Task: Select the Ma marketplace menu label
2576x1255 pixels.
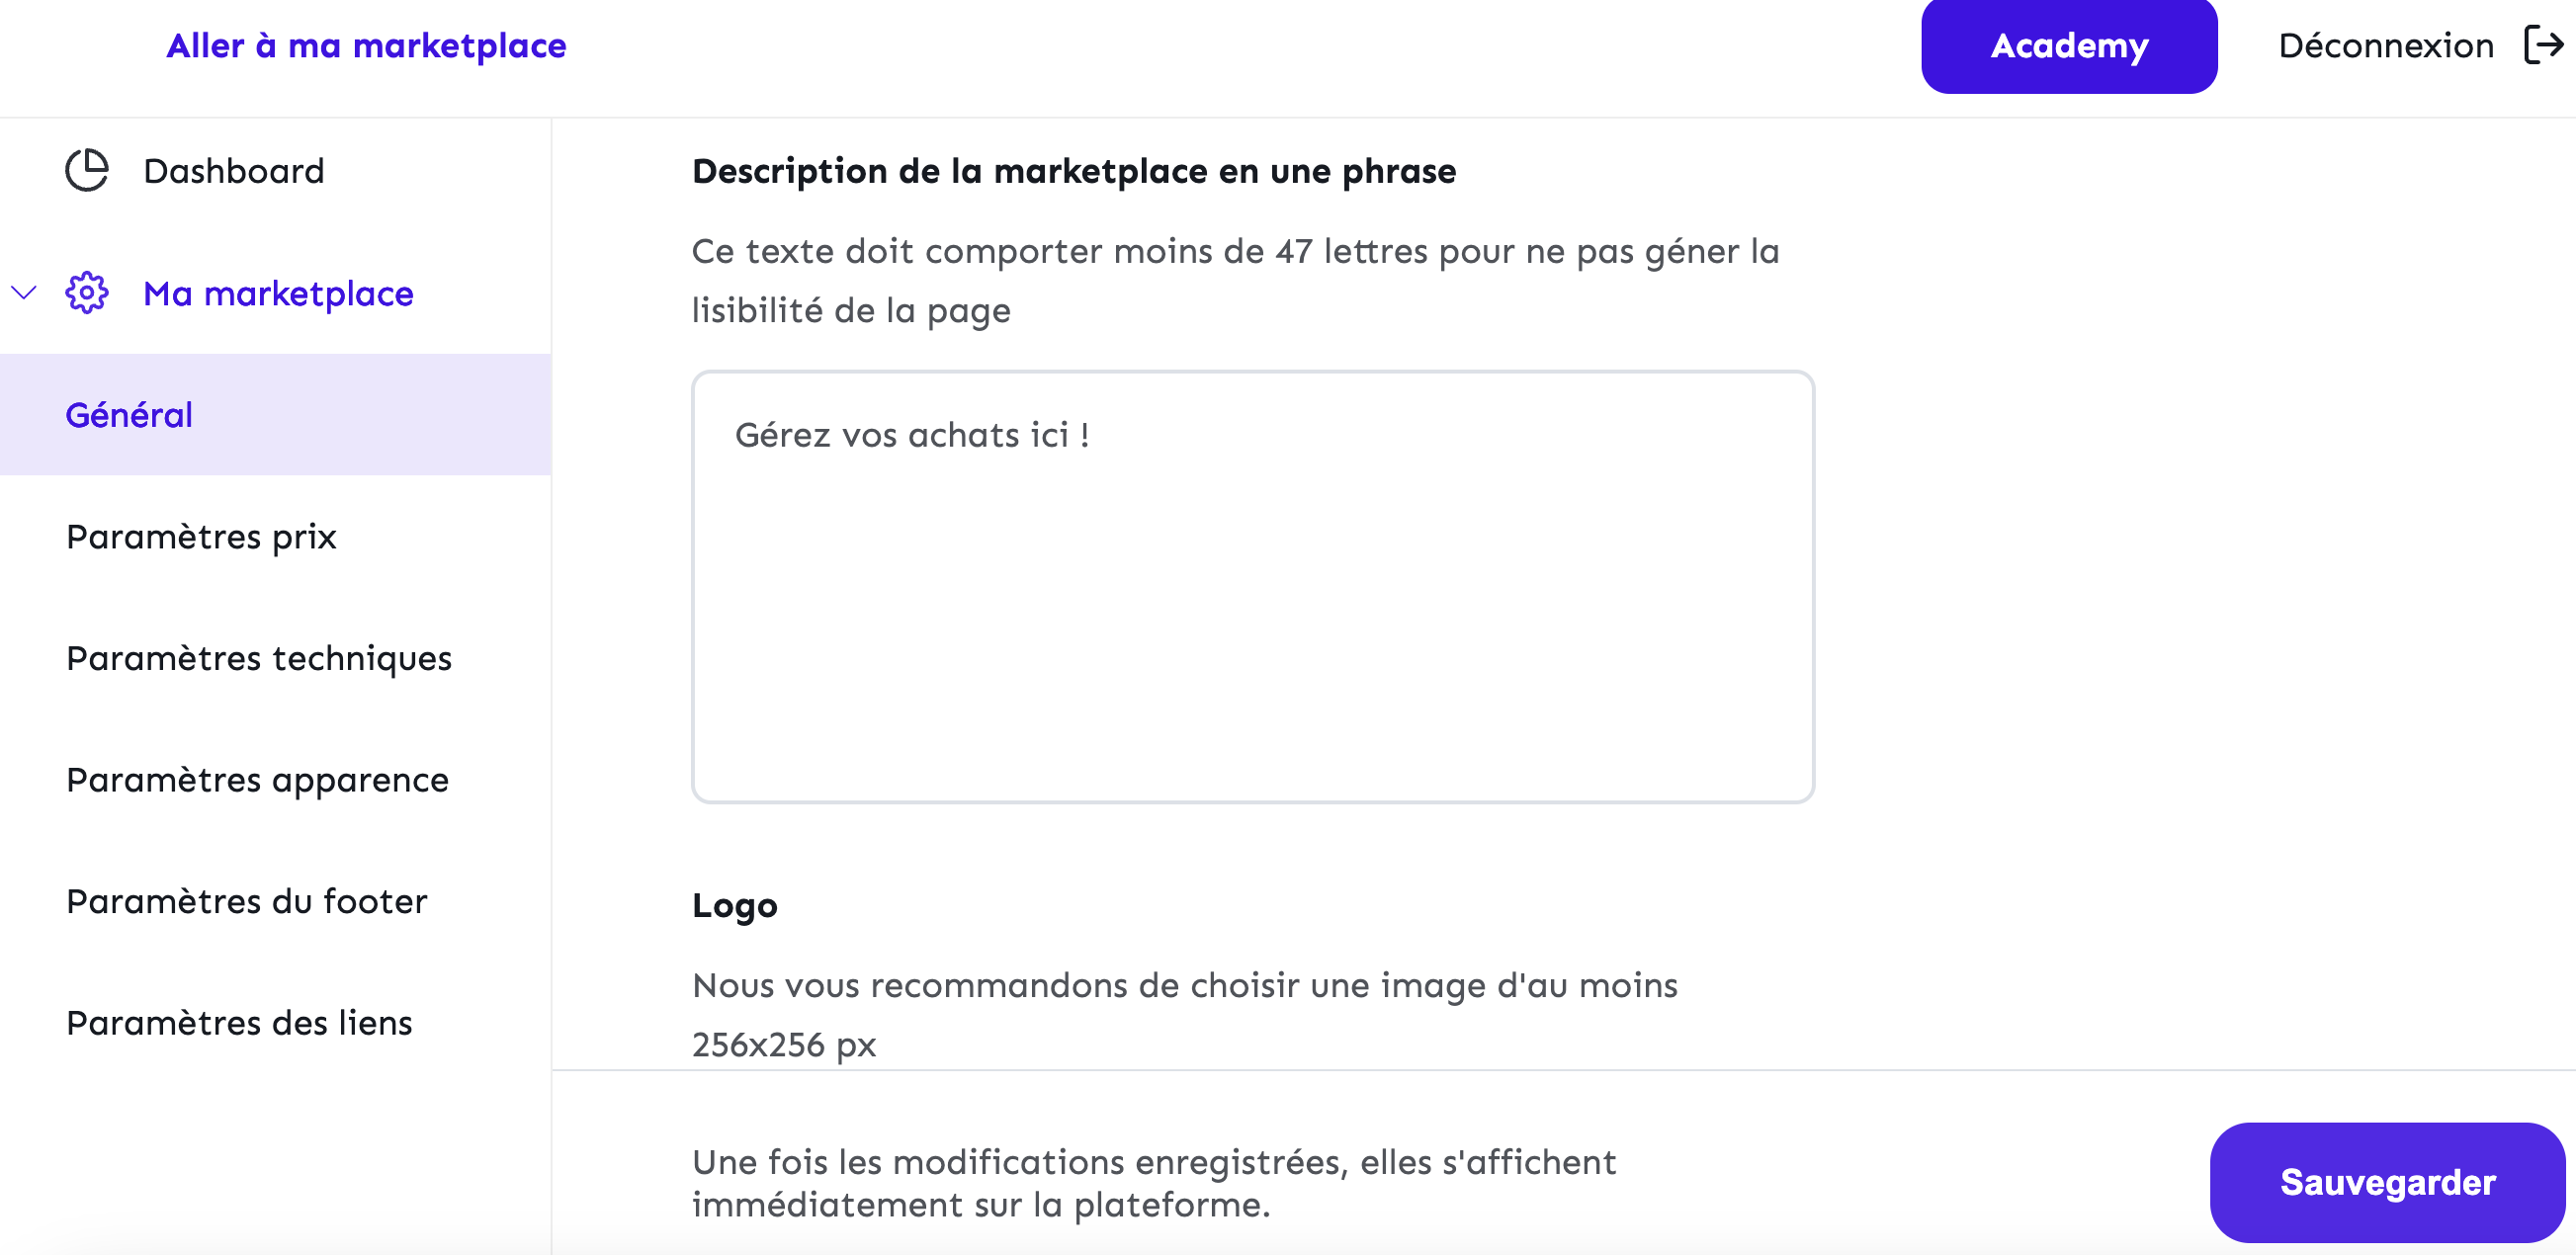Action: click(x=278, y=293)
